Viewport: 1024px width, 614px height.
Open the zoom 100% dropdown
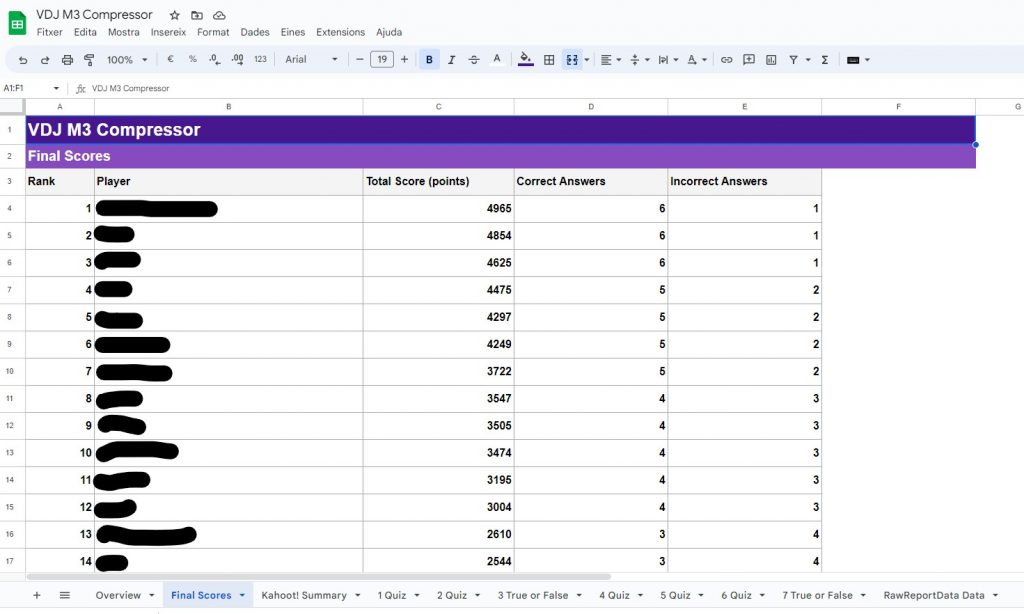click(x=126, y=60)
